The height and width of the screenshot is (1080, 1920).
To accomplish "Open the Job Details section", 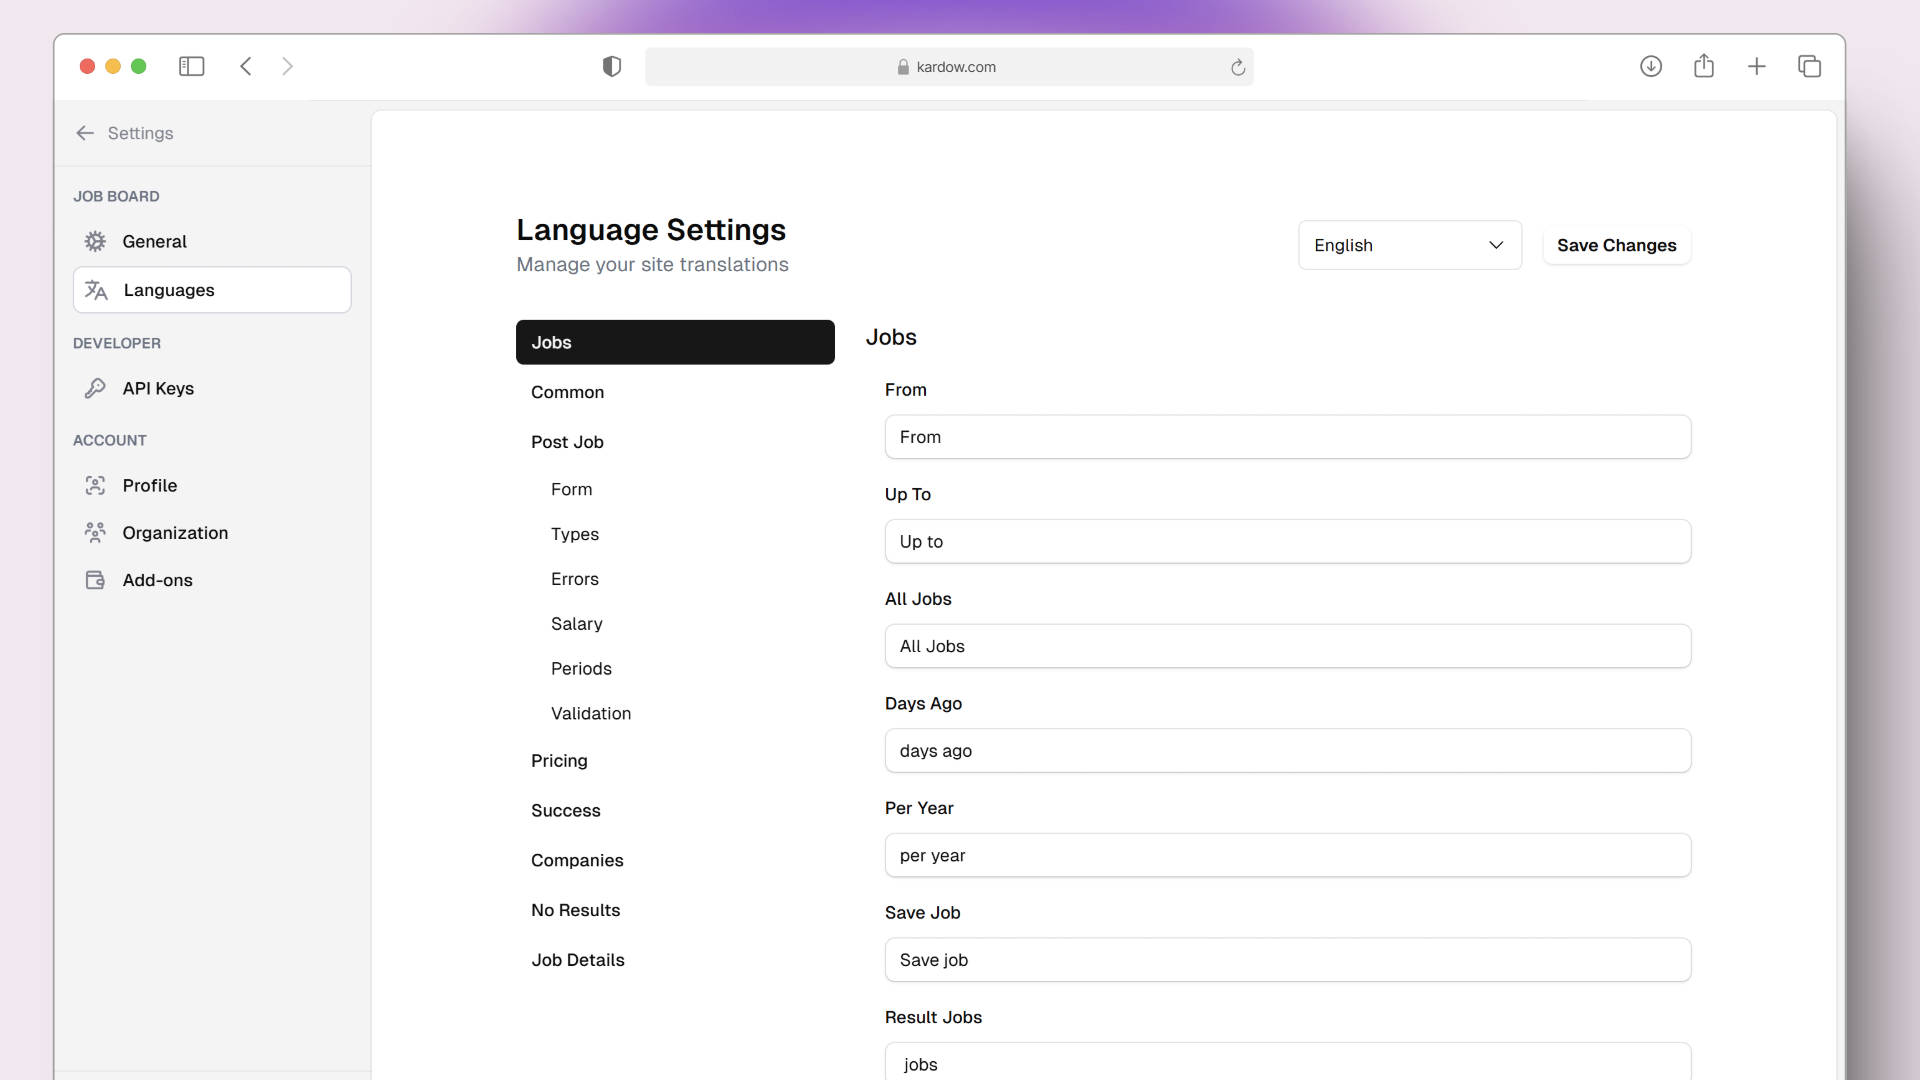I will (577, 959).
